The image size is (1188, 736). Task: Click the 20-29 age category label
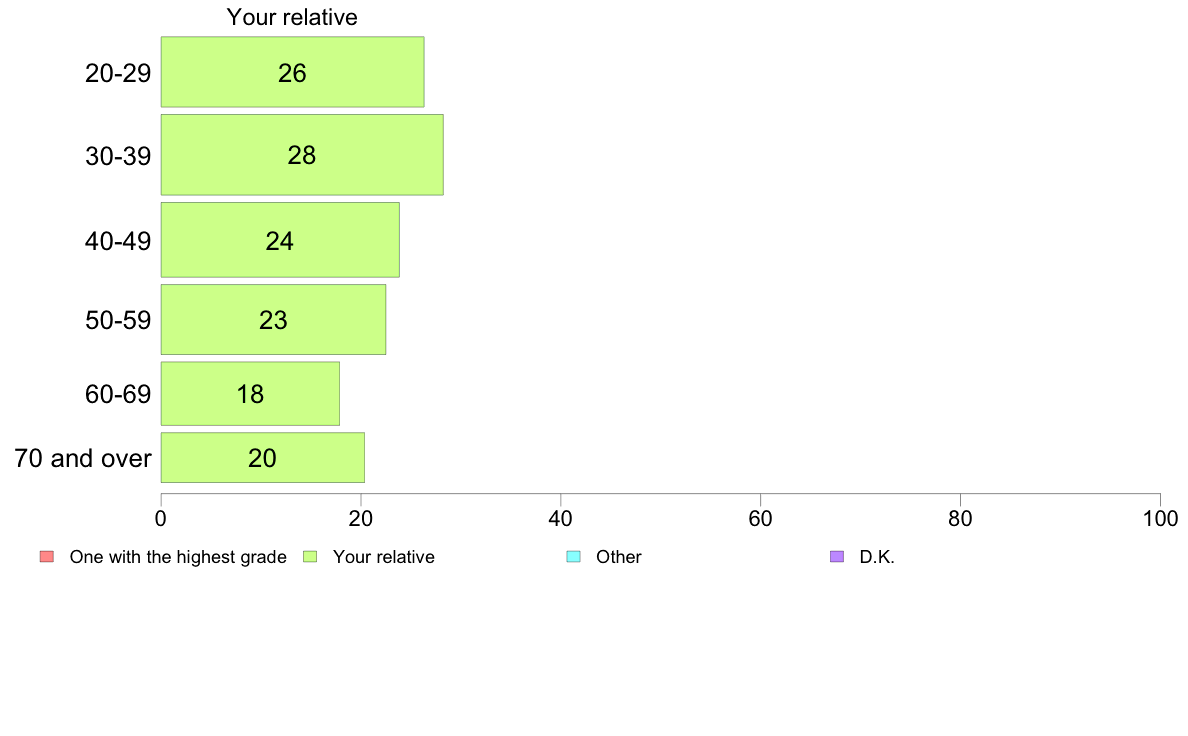coord(118,73)
